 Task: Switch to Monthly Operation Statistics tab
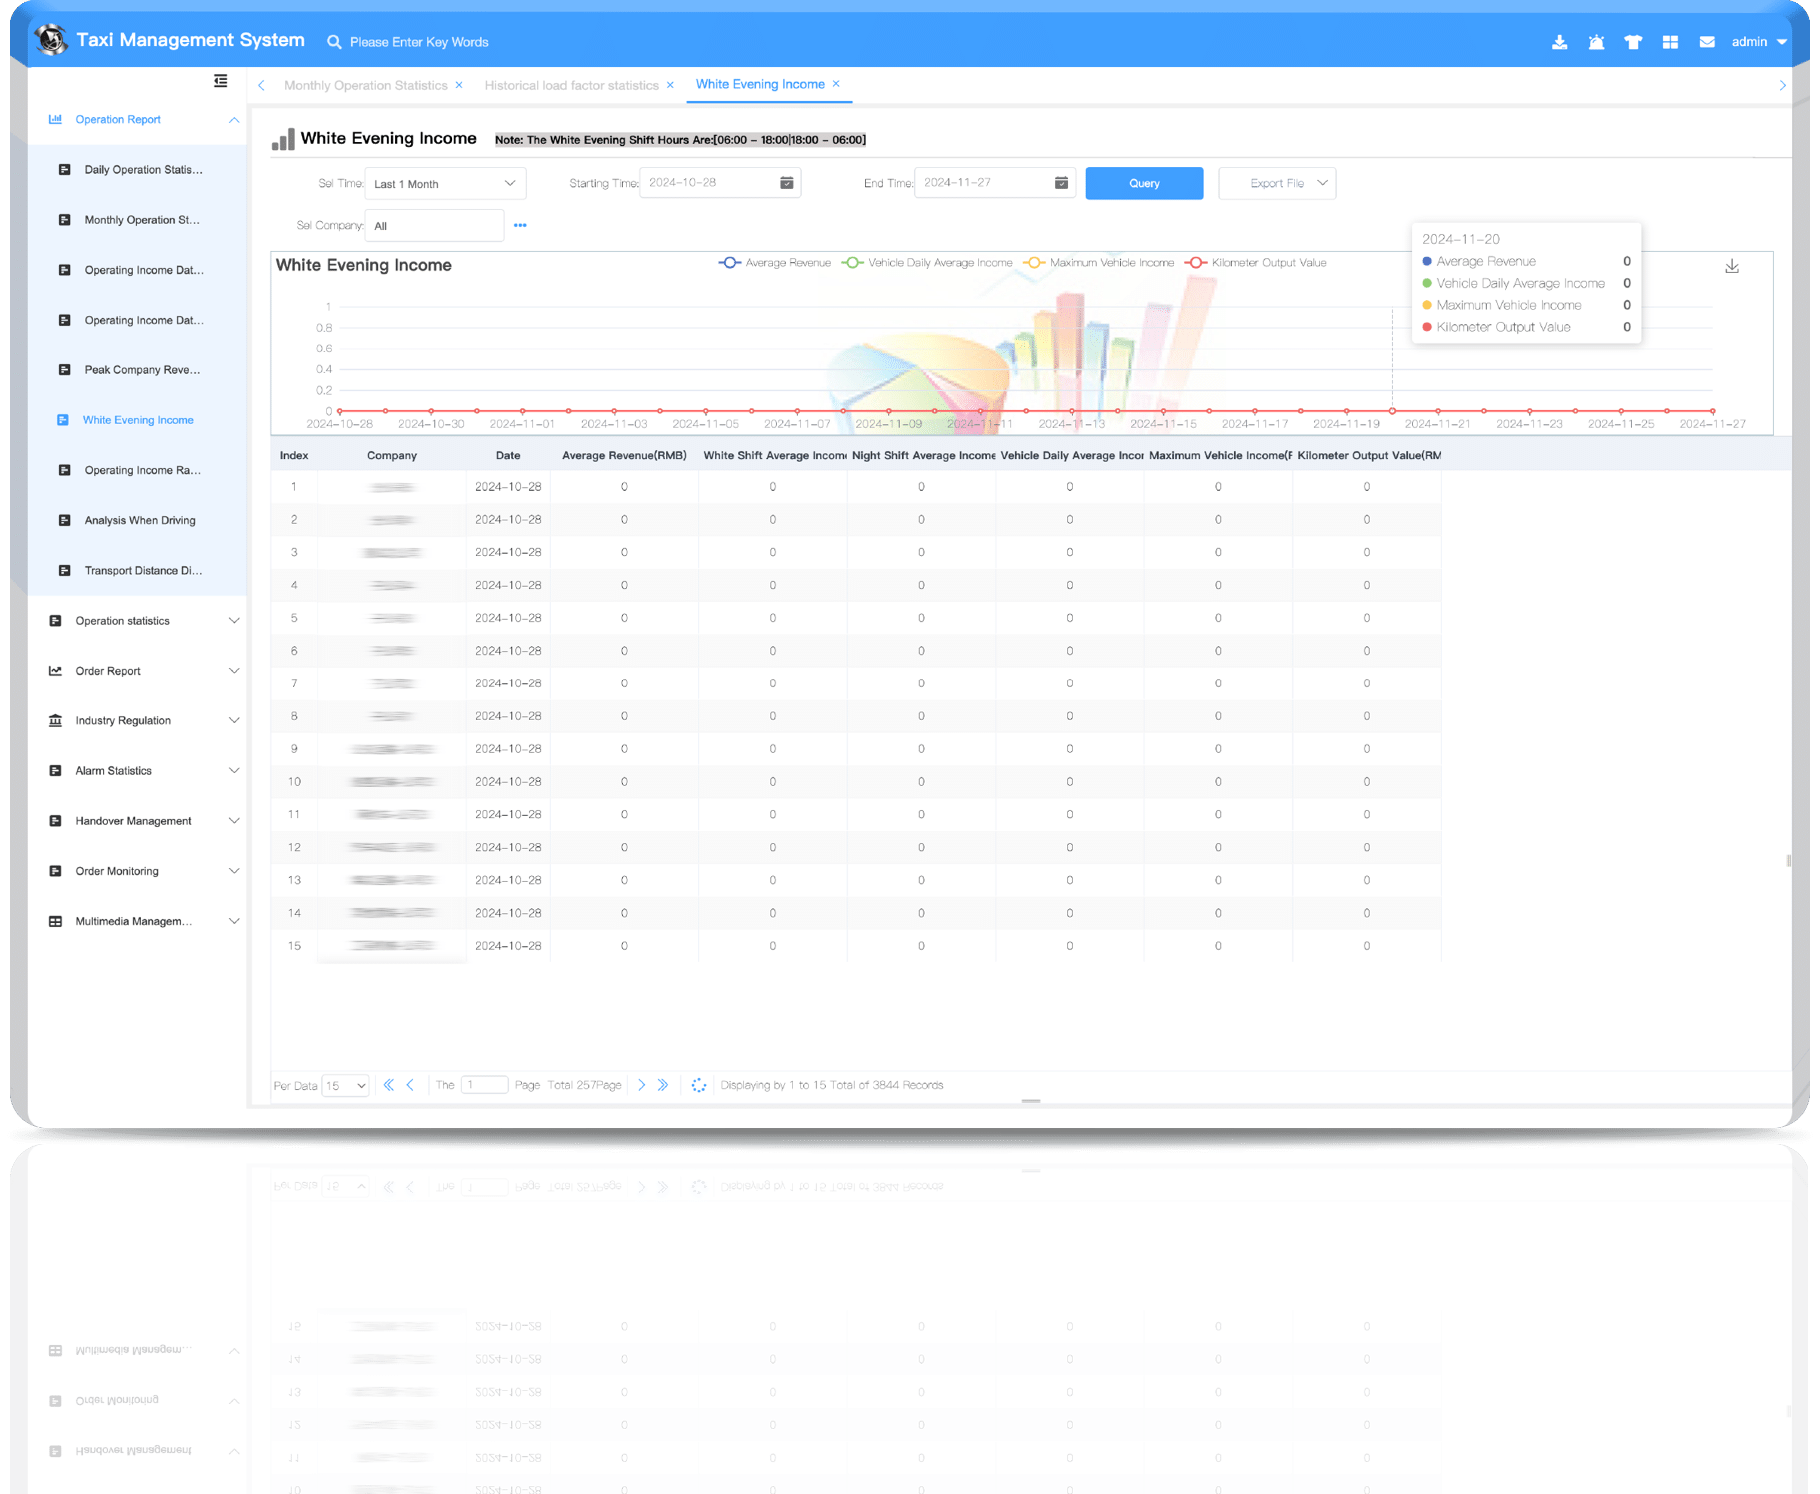(365, 85)
